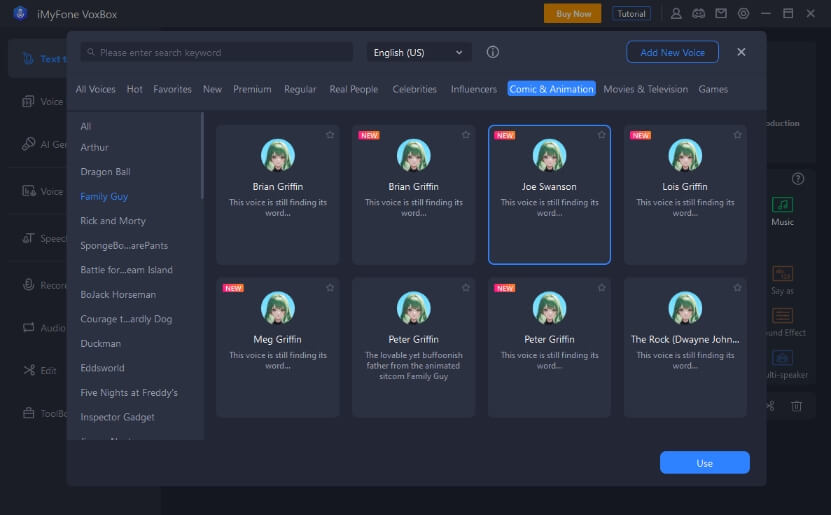Switch to Movies & Television tab

(x=646, y=89)
